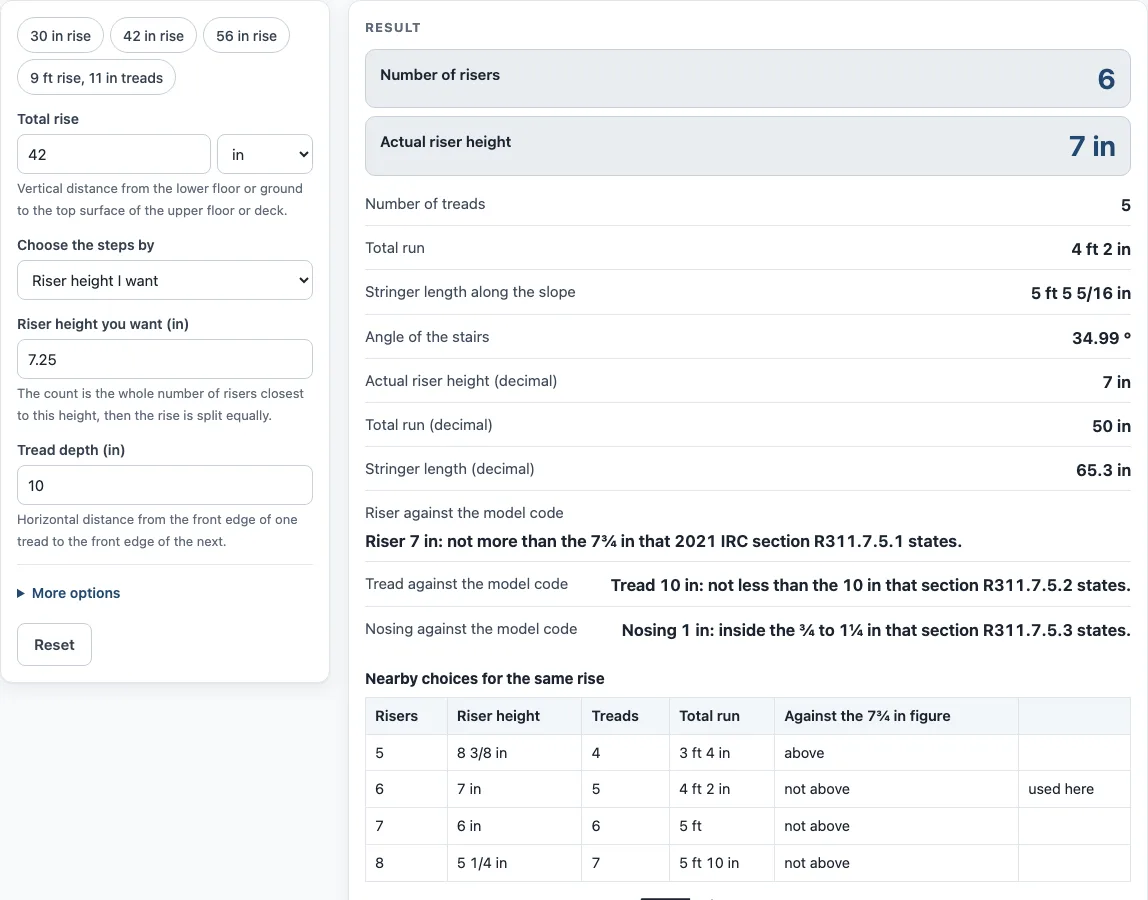Click the Actual riser height 7 in result
The height and width of the screenshot is (900, 1148).
coord(1092,146)
